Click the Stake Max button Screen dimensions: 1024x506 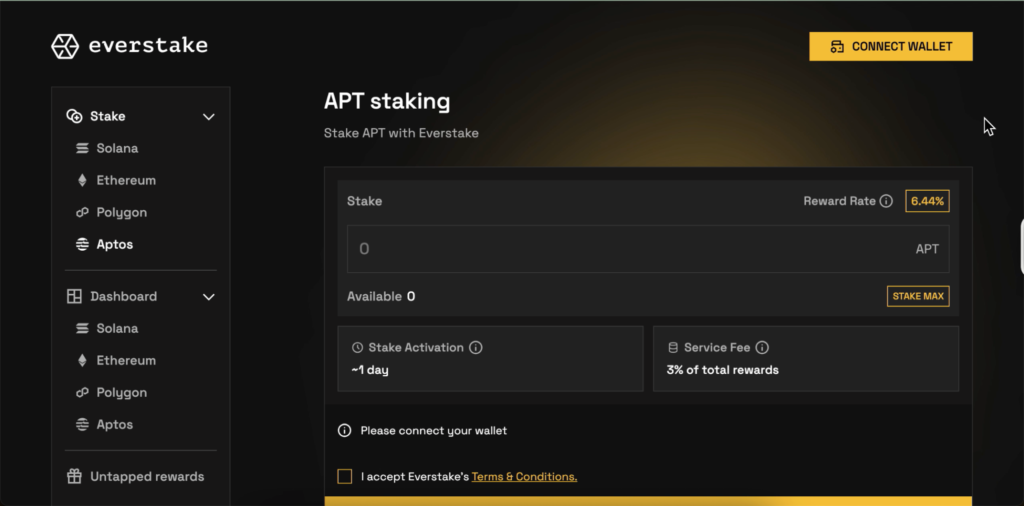[918, 296]
